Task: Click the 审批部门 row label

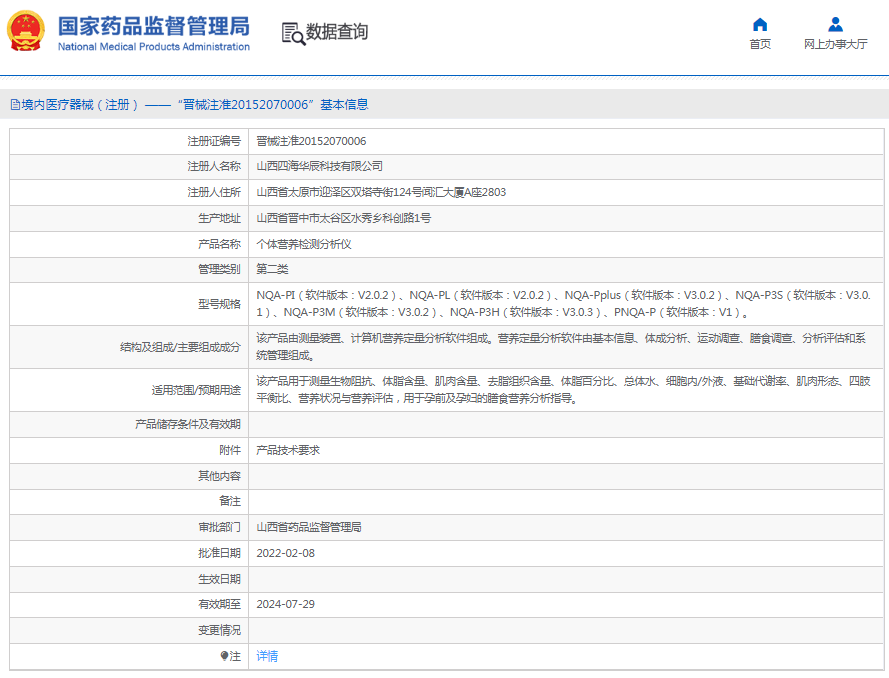Action: click(x=219, y=527)
